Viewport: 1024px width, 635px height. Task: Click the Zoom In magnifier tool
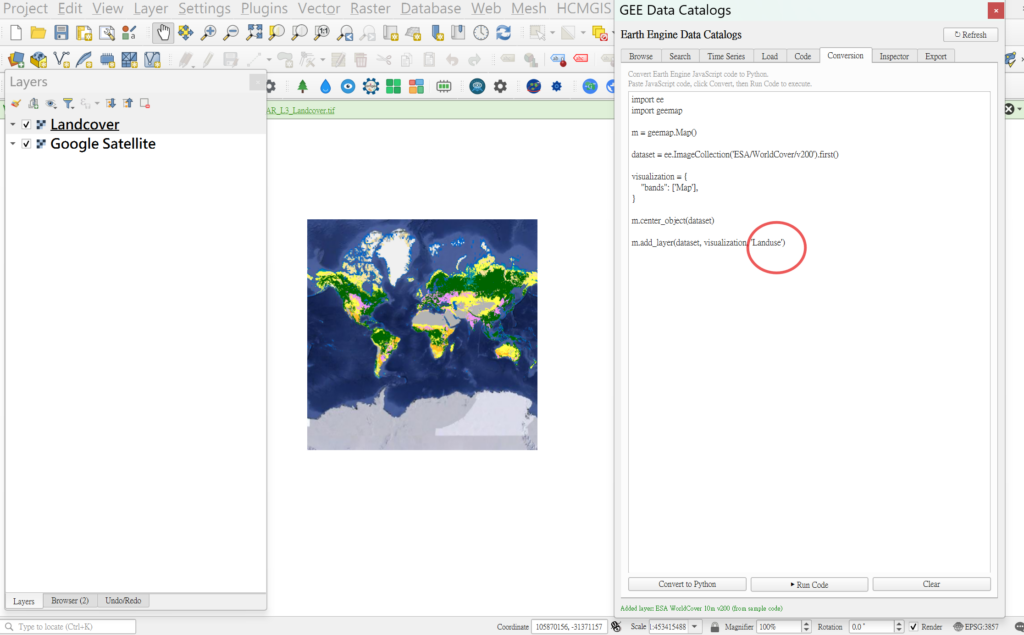[x=208, y=33]
